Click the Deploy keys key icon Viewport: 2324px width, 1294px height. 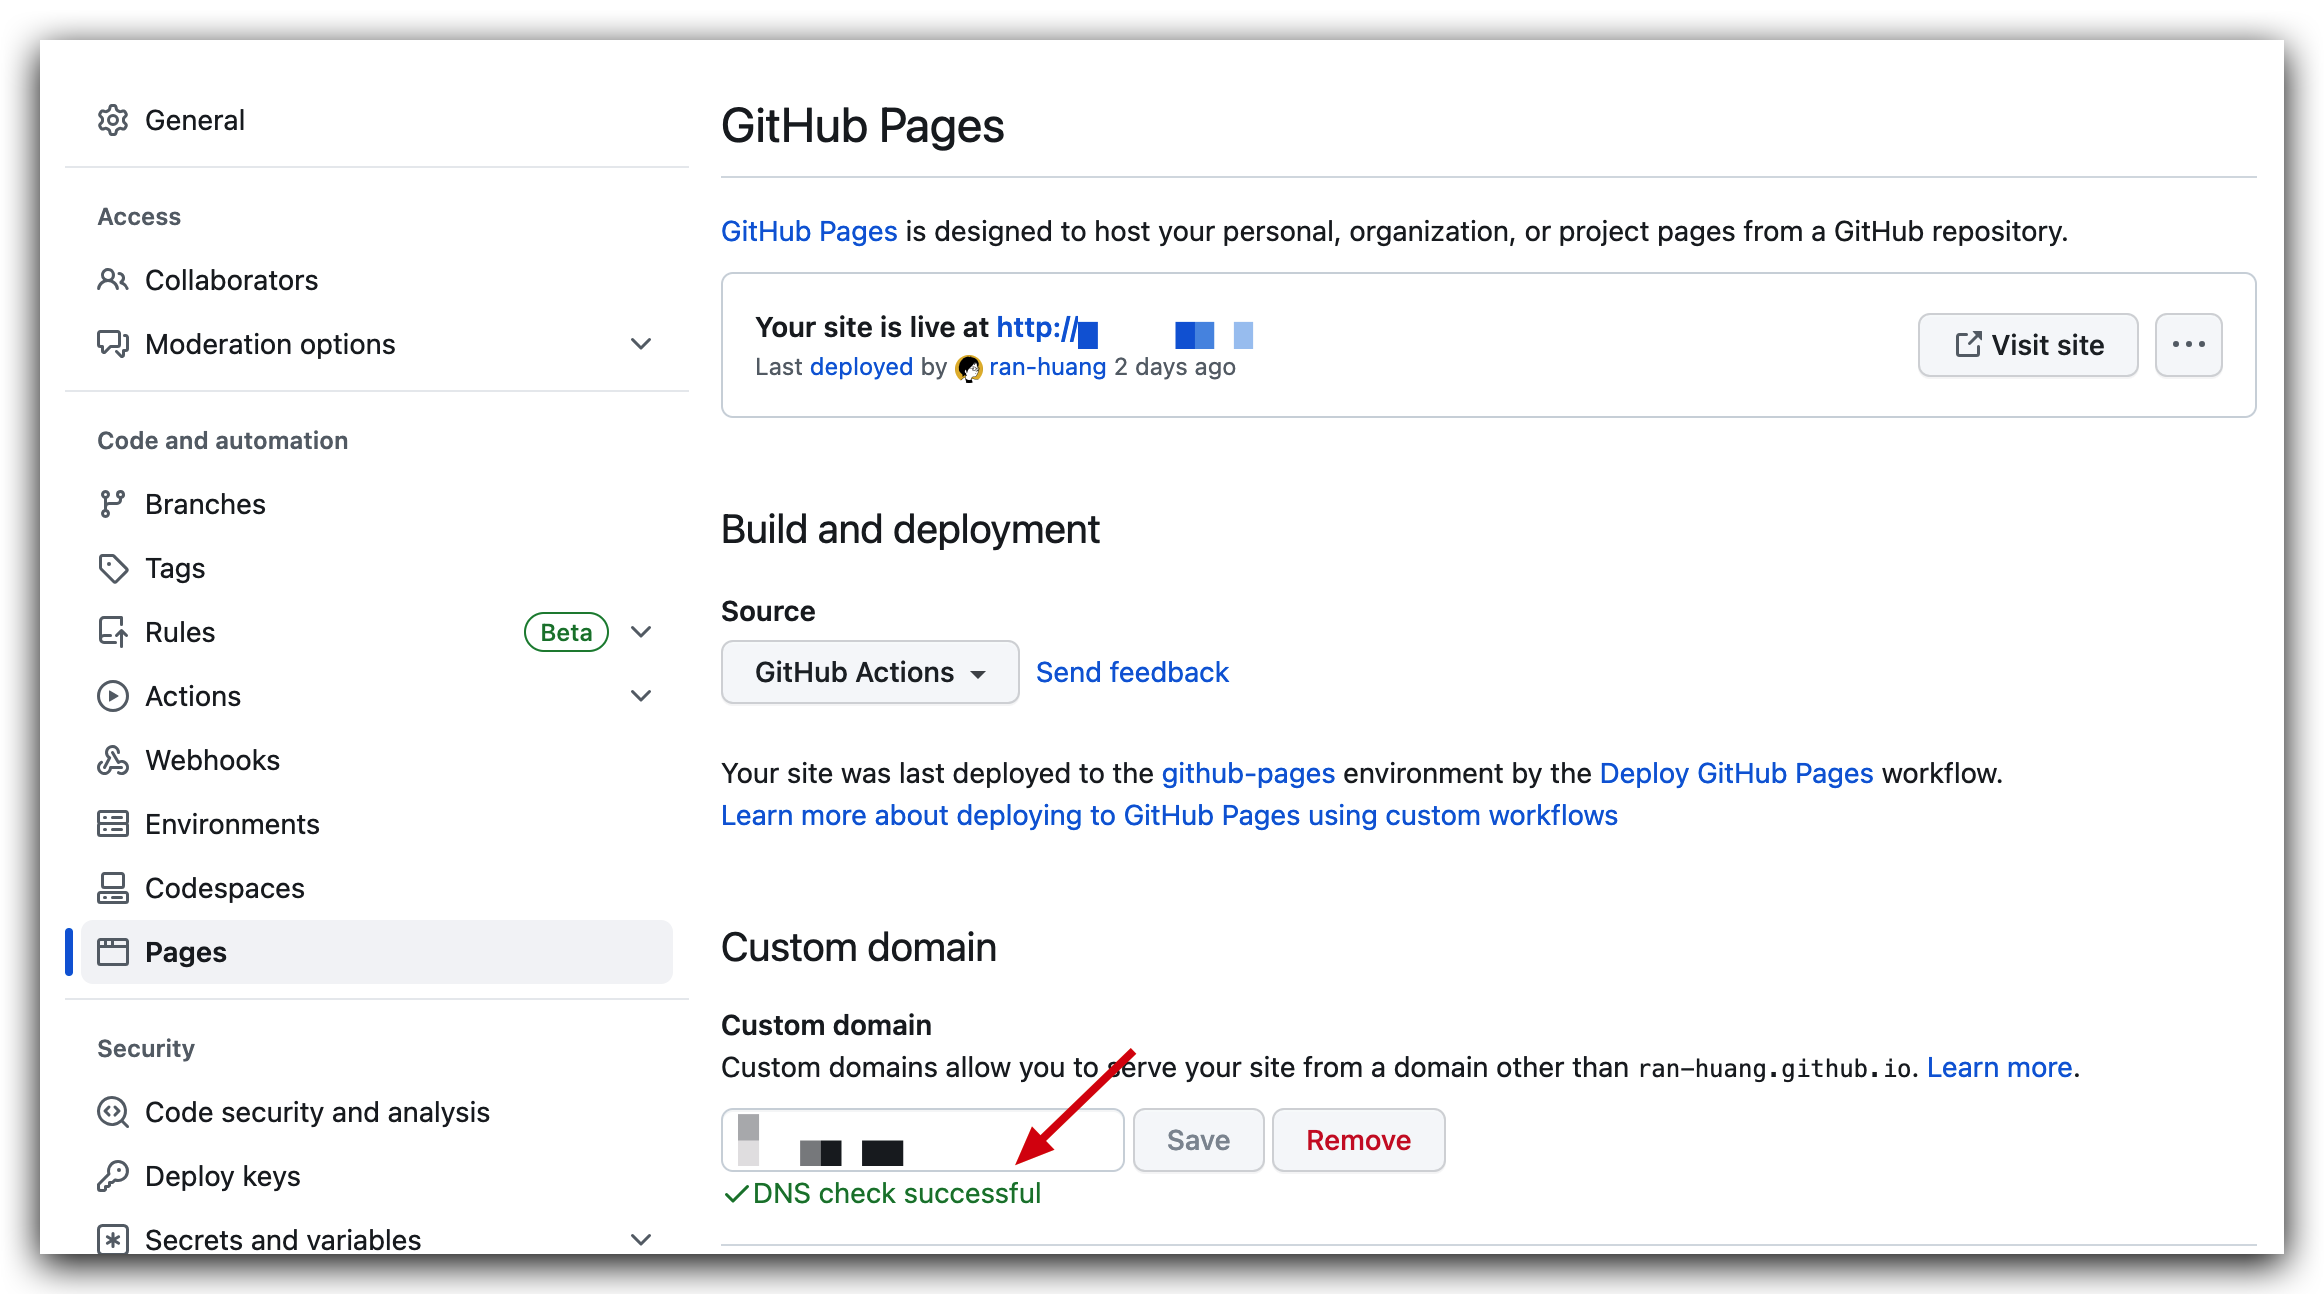click(113, 1176)
